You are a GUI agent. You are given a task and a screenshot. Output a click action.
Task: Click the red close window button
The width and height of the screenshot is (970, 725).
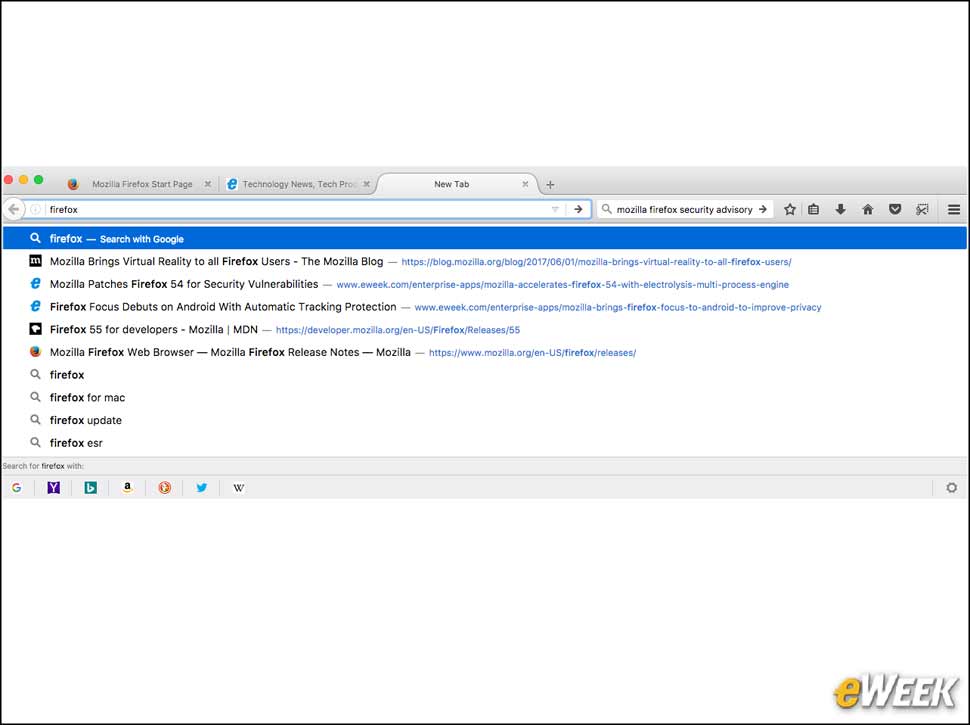[9, 179]
